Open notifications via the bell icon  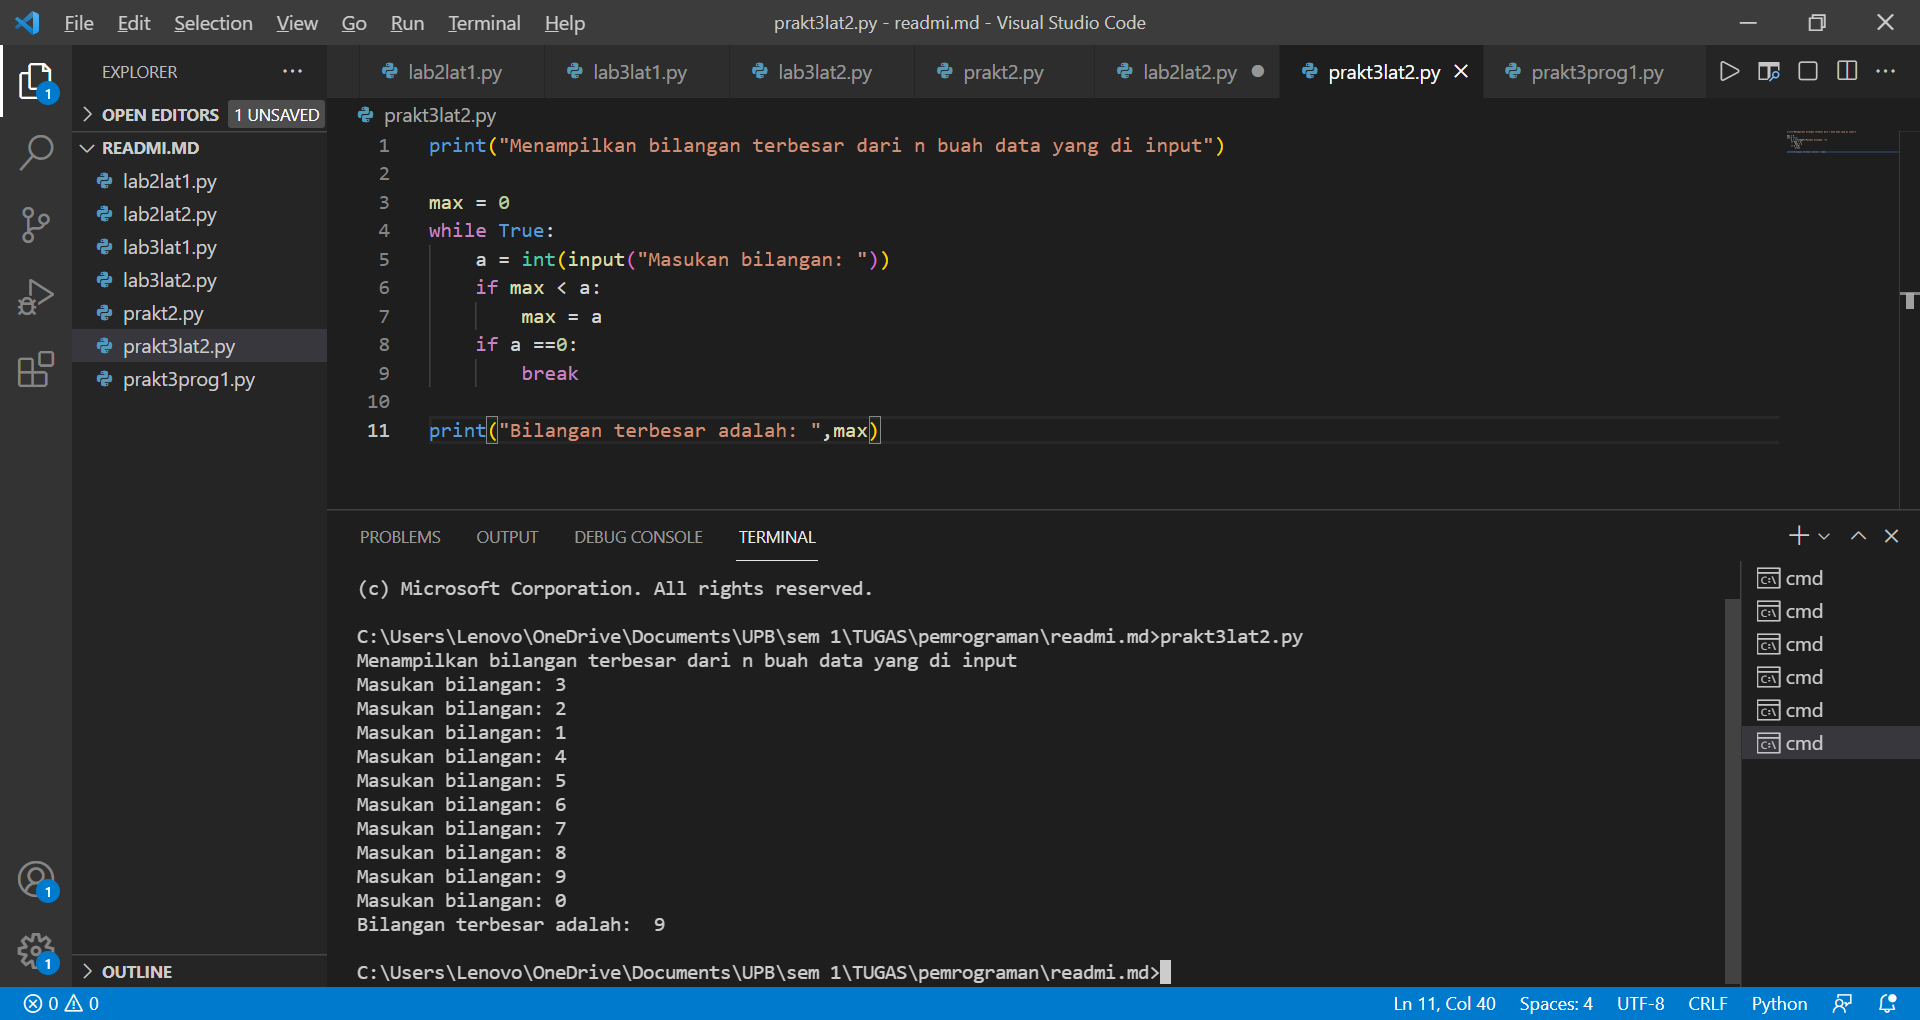(1888, 1003)
